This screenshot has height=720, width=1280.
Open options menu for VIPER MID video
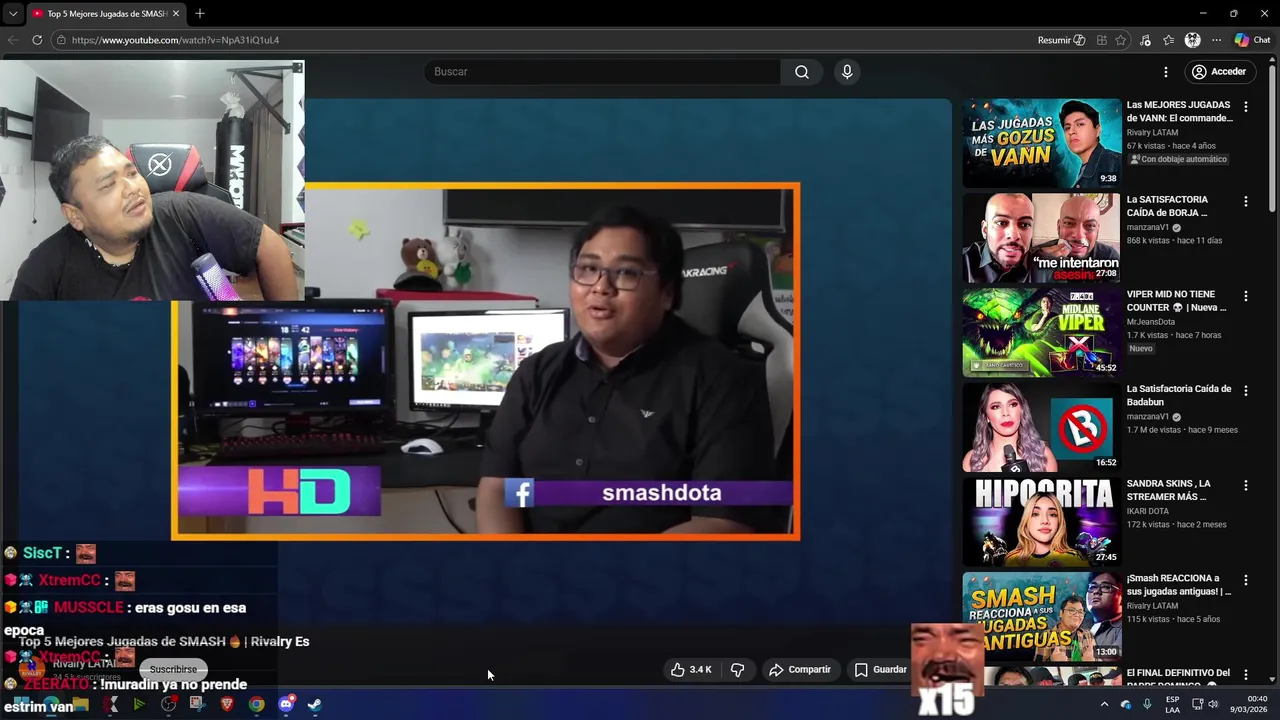click(1246, 296)
